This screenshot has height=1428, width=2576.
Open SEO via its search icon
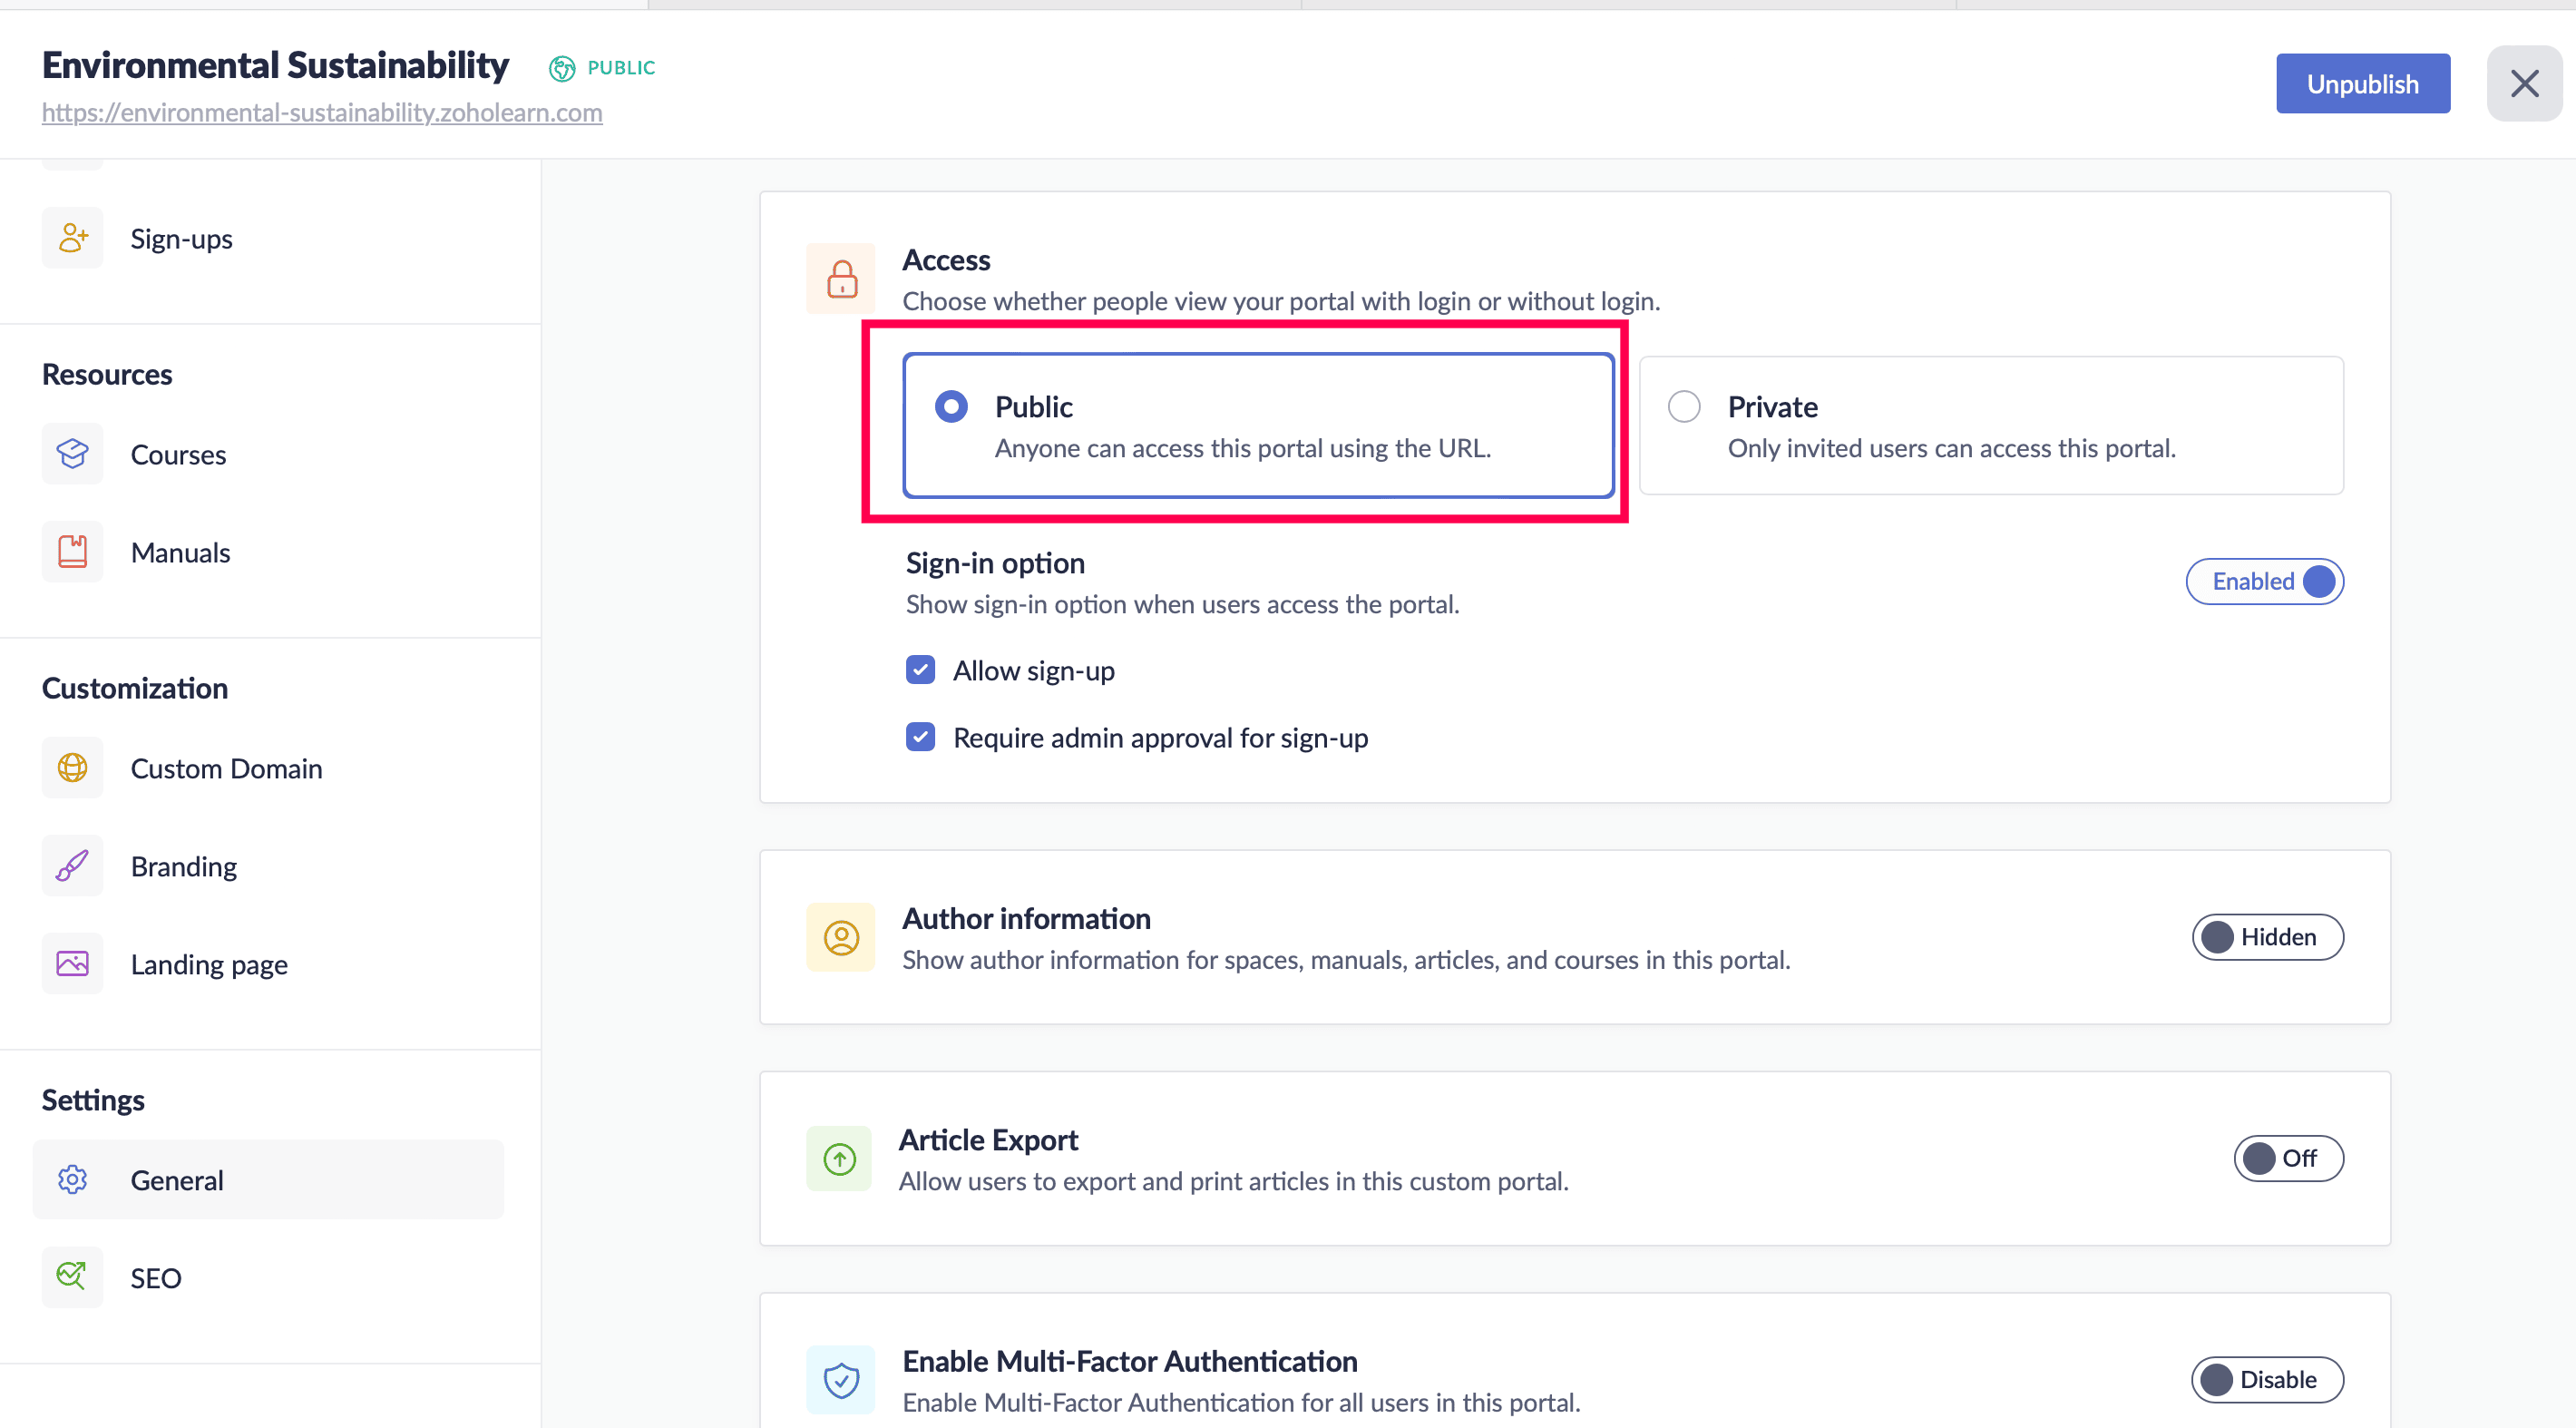coord(72,1277)
